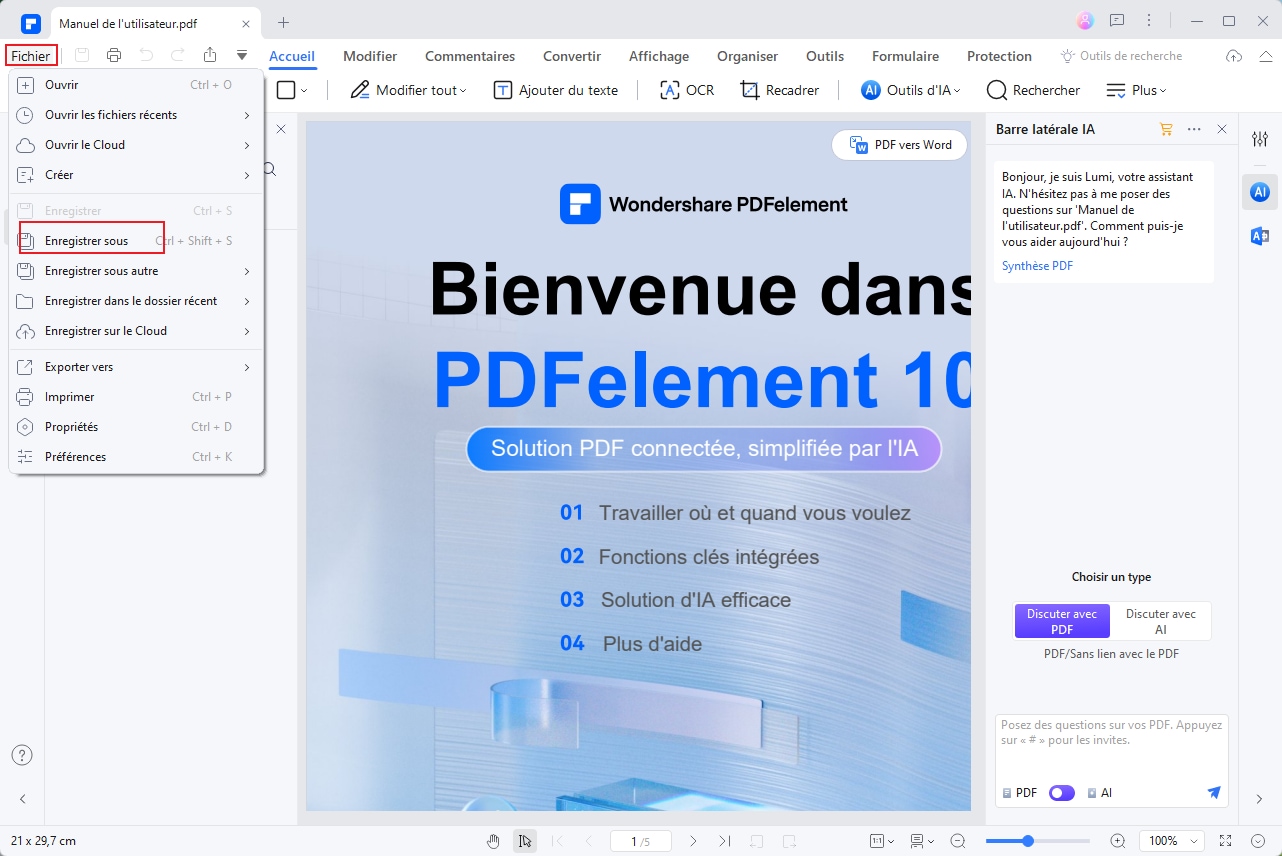Click the redo arrow icon
The image size is (1282, 856).
tap(177, 56)
